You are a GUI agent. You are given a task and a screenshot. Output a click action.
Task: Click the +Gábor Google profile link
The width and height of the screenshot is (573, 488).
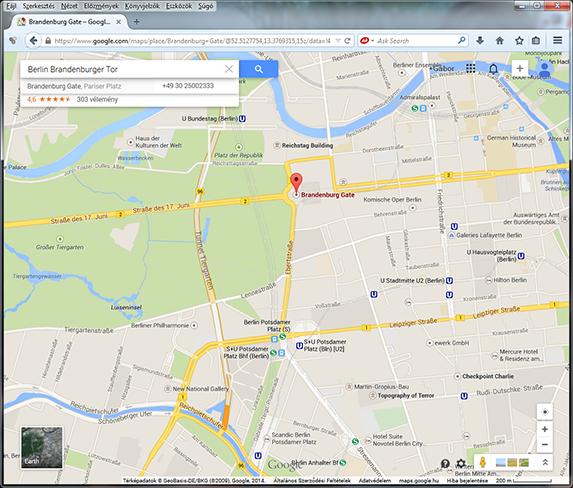(x=442, y=68)
